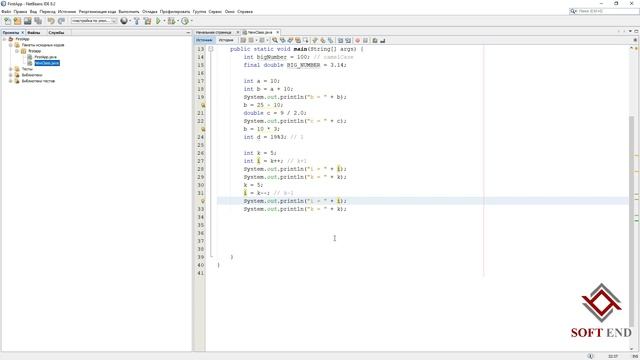Minimize the projects panel using dash button
640x360 pixels.
(188, 32)
